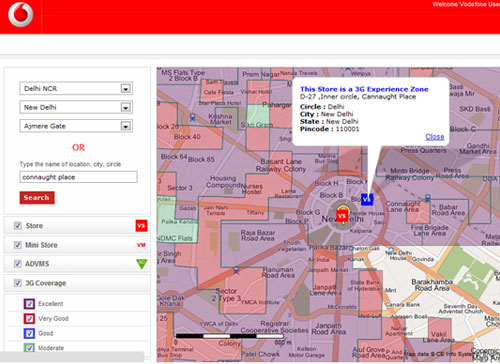This screenshot has width=500, height=364.
Task: Toggle the Mini Store checkbox
Action: point(18,245)
